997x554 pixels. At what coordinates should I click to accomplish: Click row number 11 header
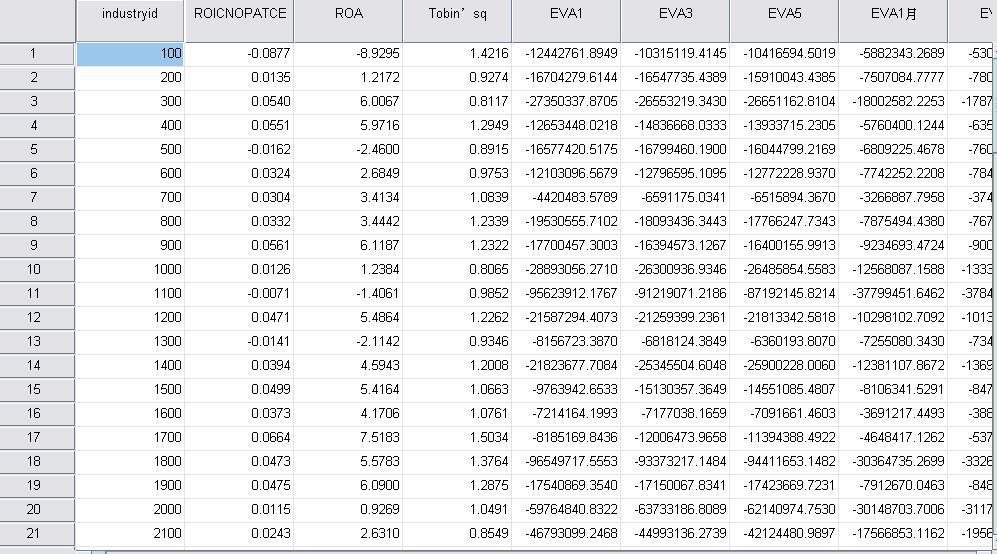tap(33, 293)
